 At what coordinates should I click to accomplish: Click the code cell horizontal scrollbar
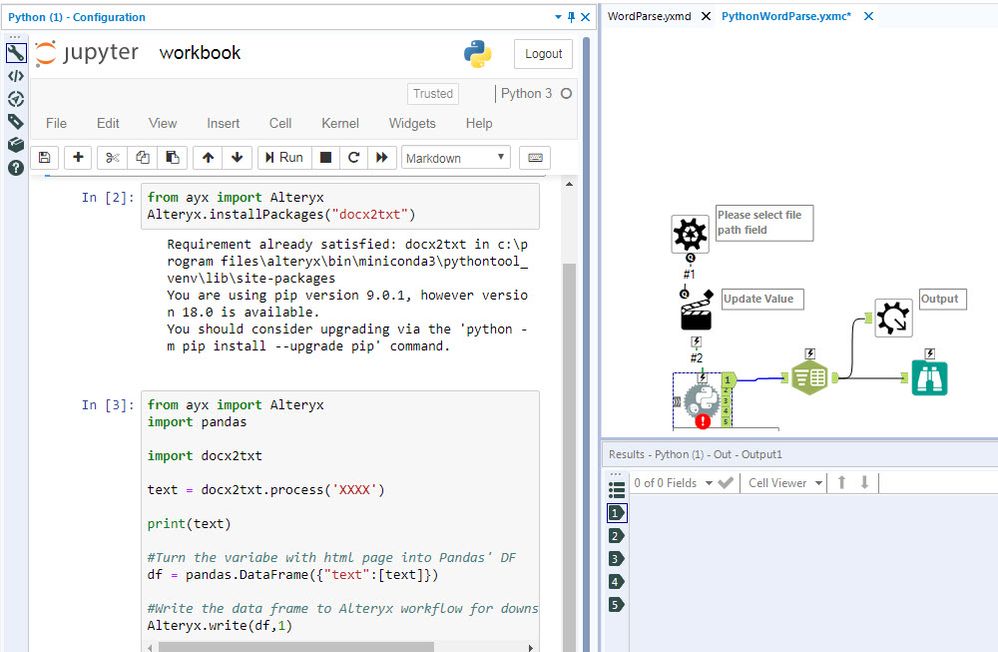(x=296, y=647)
